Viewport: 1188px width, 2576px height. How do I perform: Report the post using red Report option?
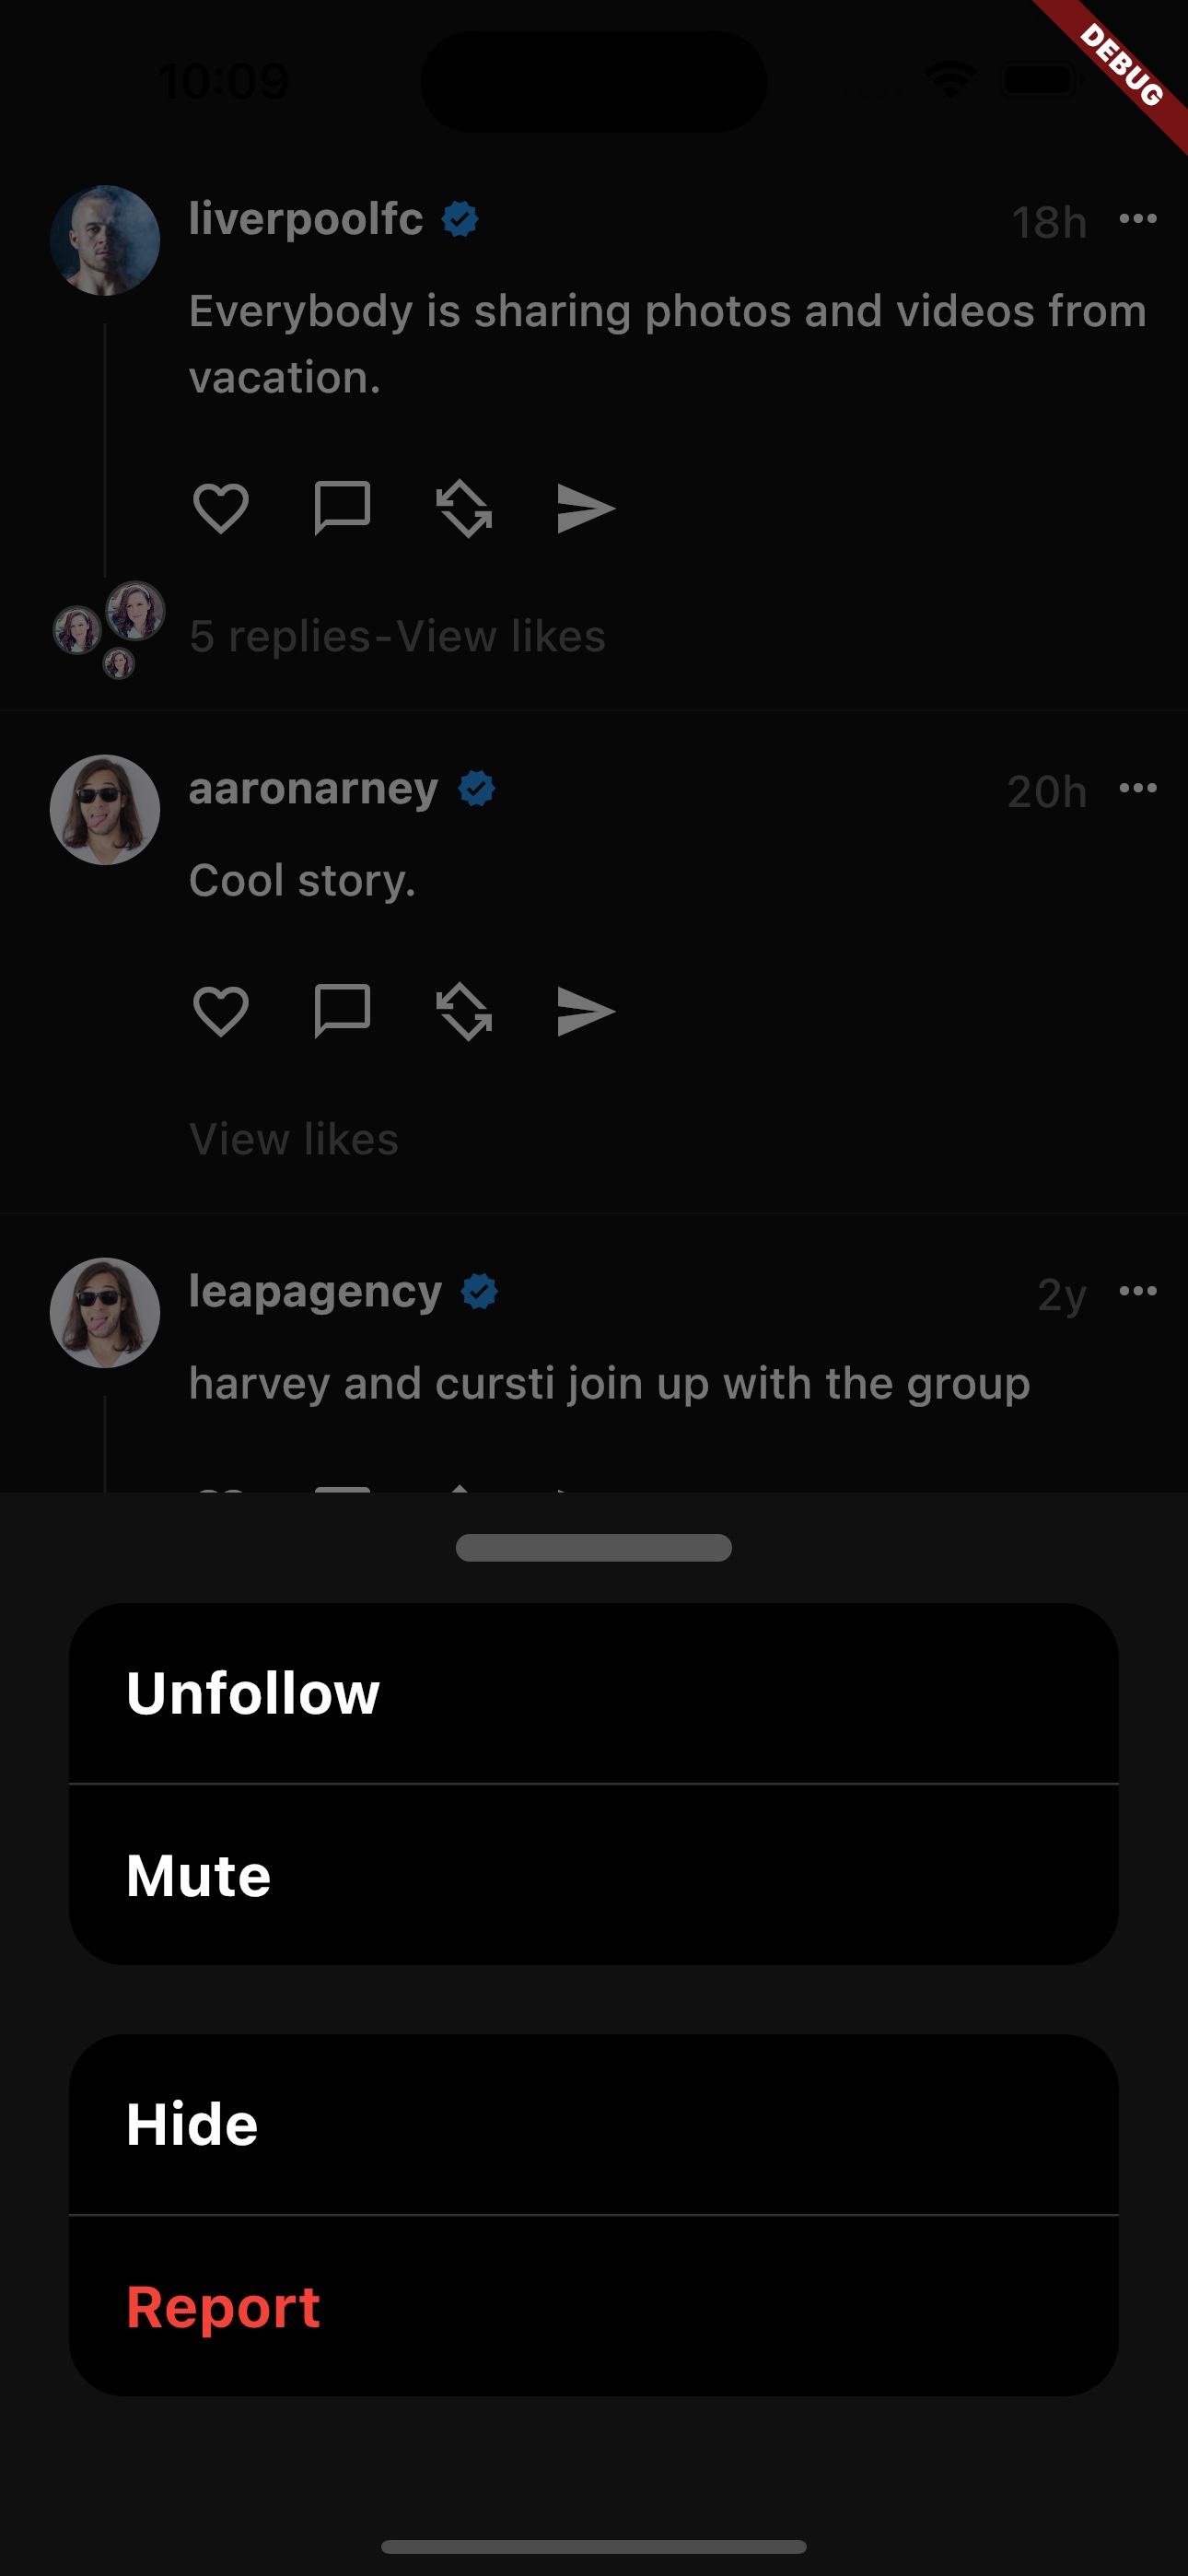tap(593, 2306)
